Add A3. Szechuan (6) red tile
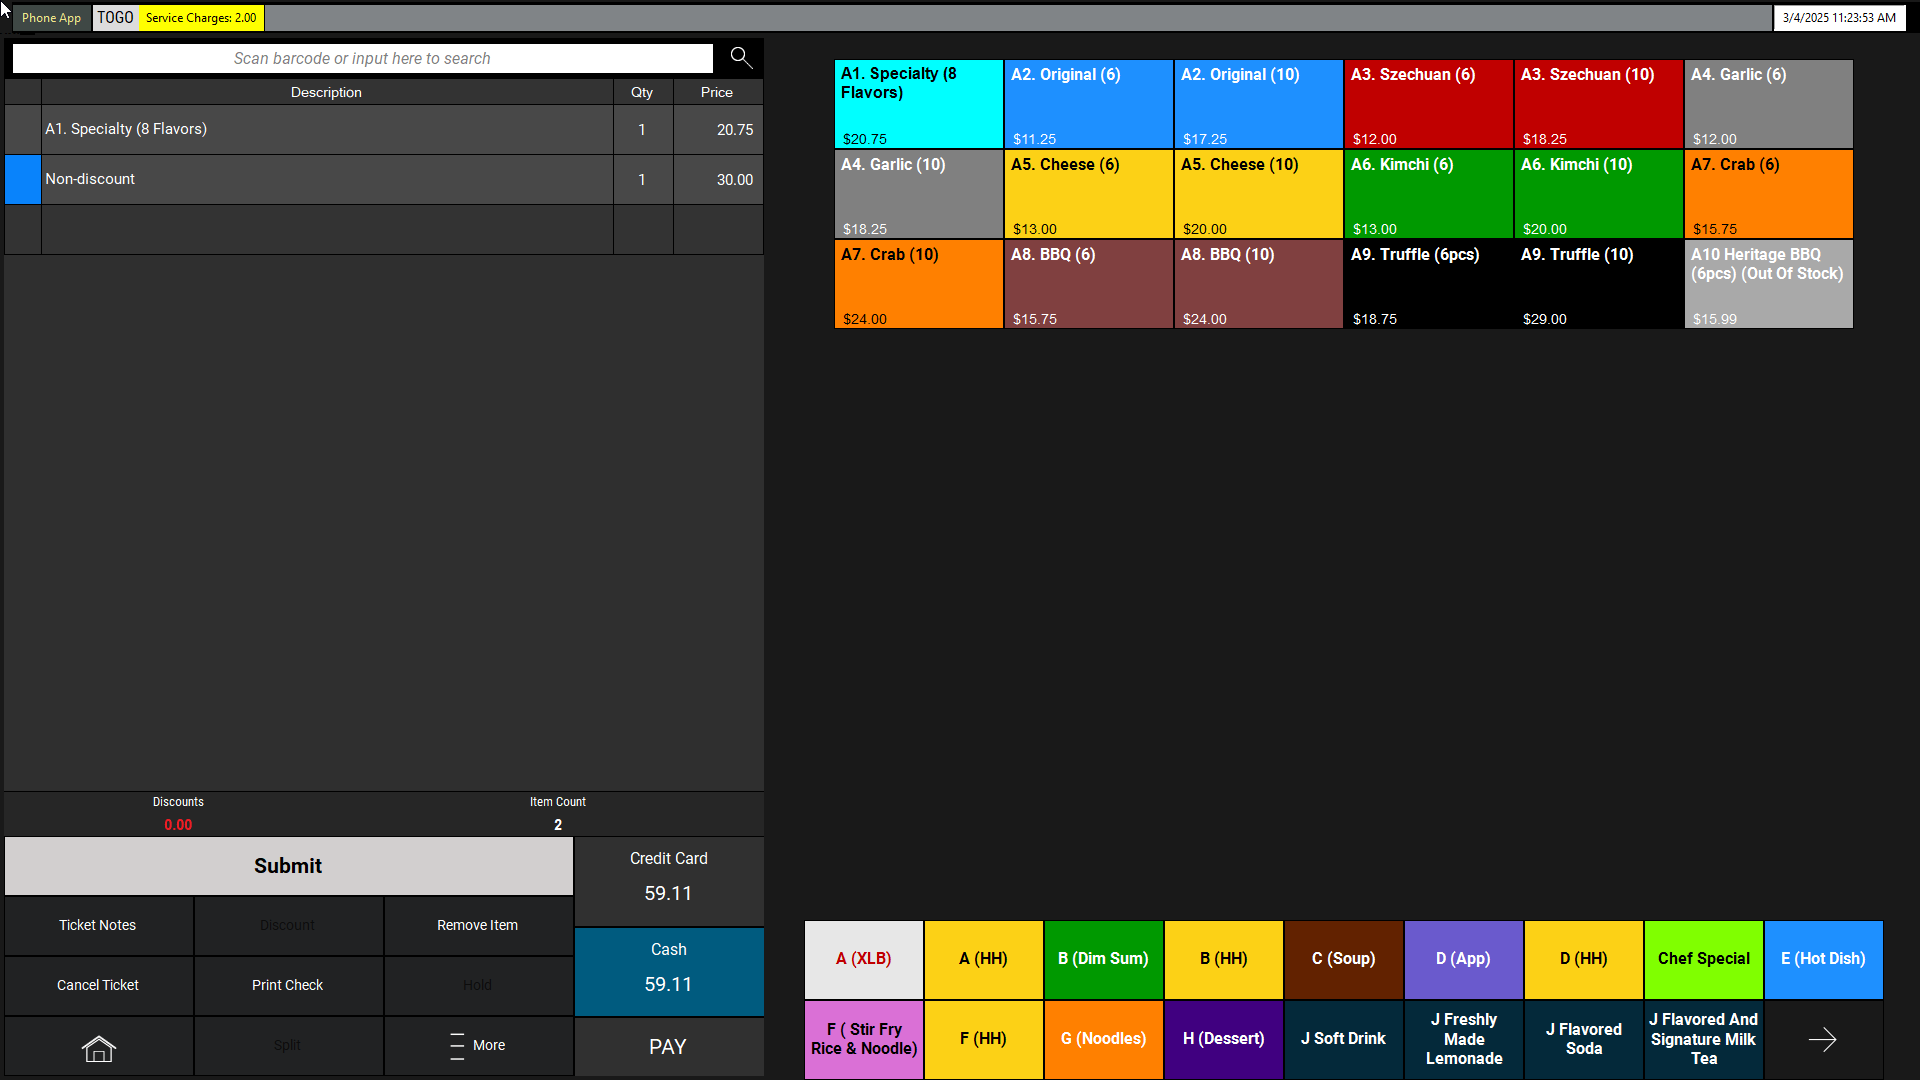1920x1080 pixels. [x=1427, y=104]
